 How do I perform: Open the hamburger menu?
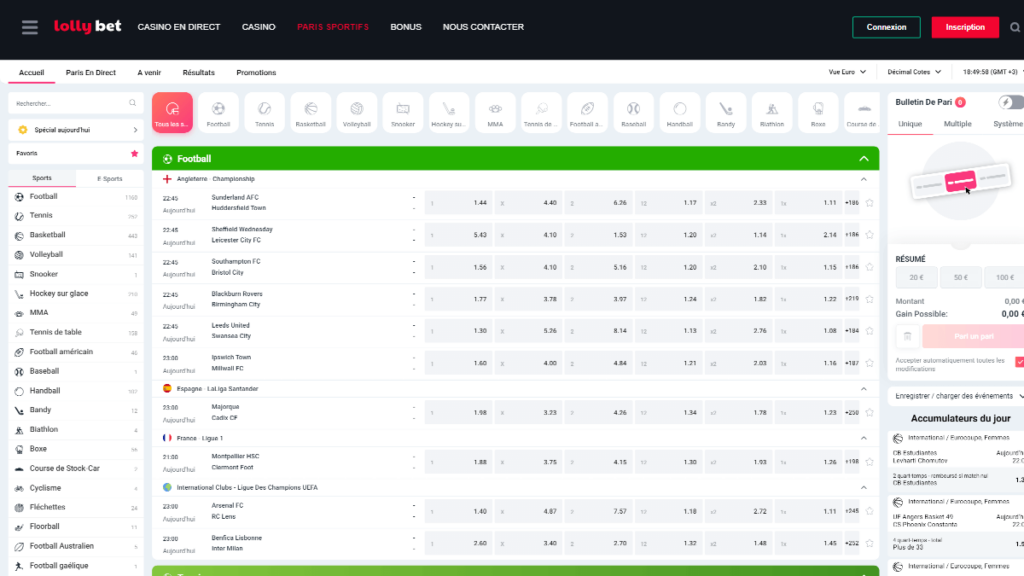(x=29, y=27)
